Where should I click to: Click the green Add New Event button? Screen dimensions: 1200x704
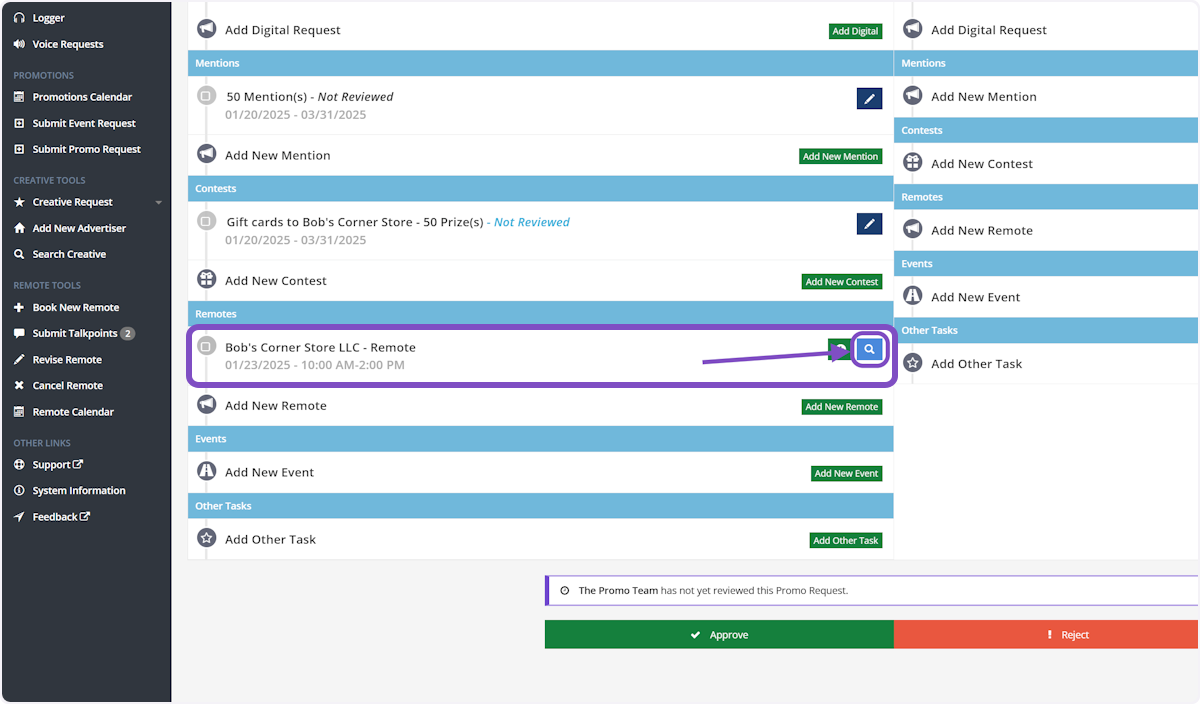coord(846,474)
